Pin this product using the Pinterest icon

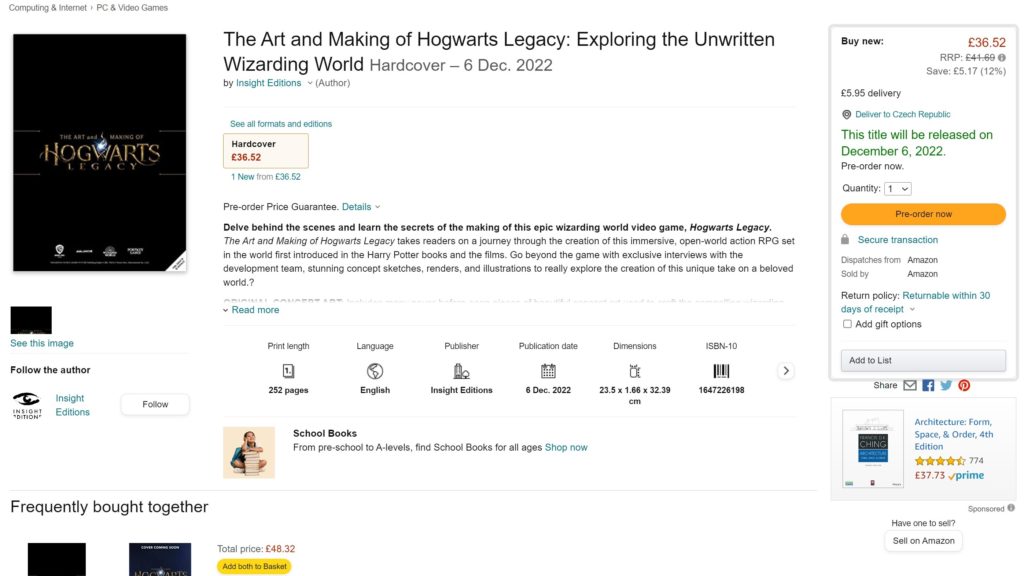[x=965, y=385]
